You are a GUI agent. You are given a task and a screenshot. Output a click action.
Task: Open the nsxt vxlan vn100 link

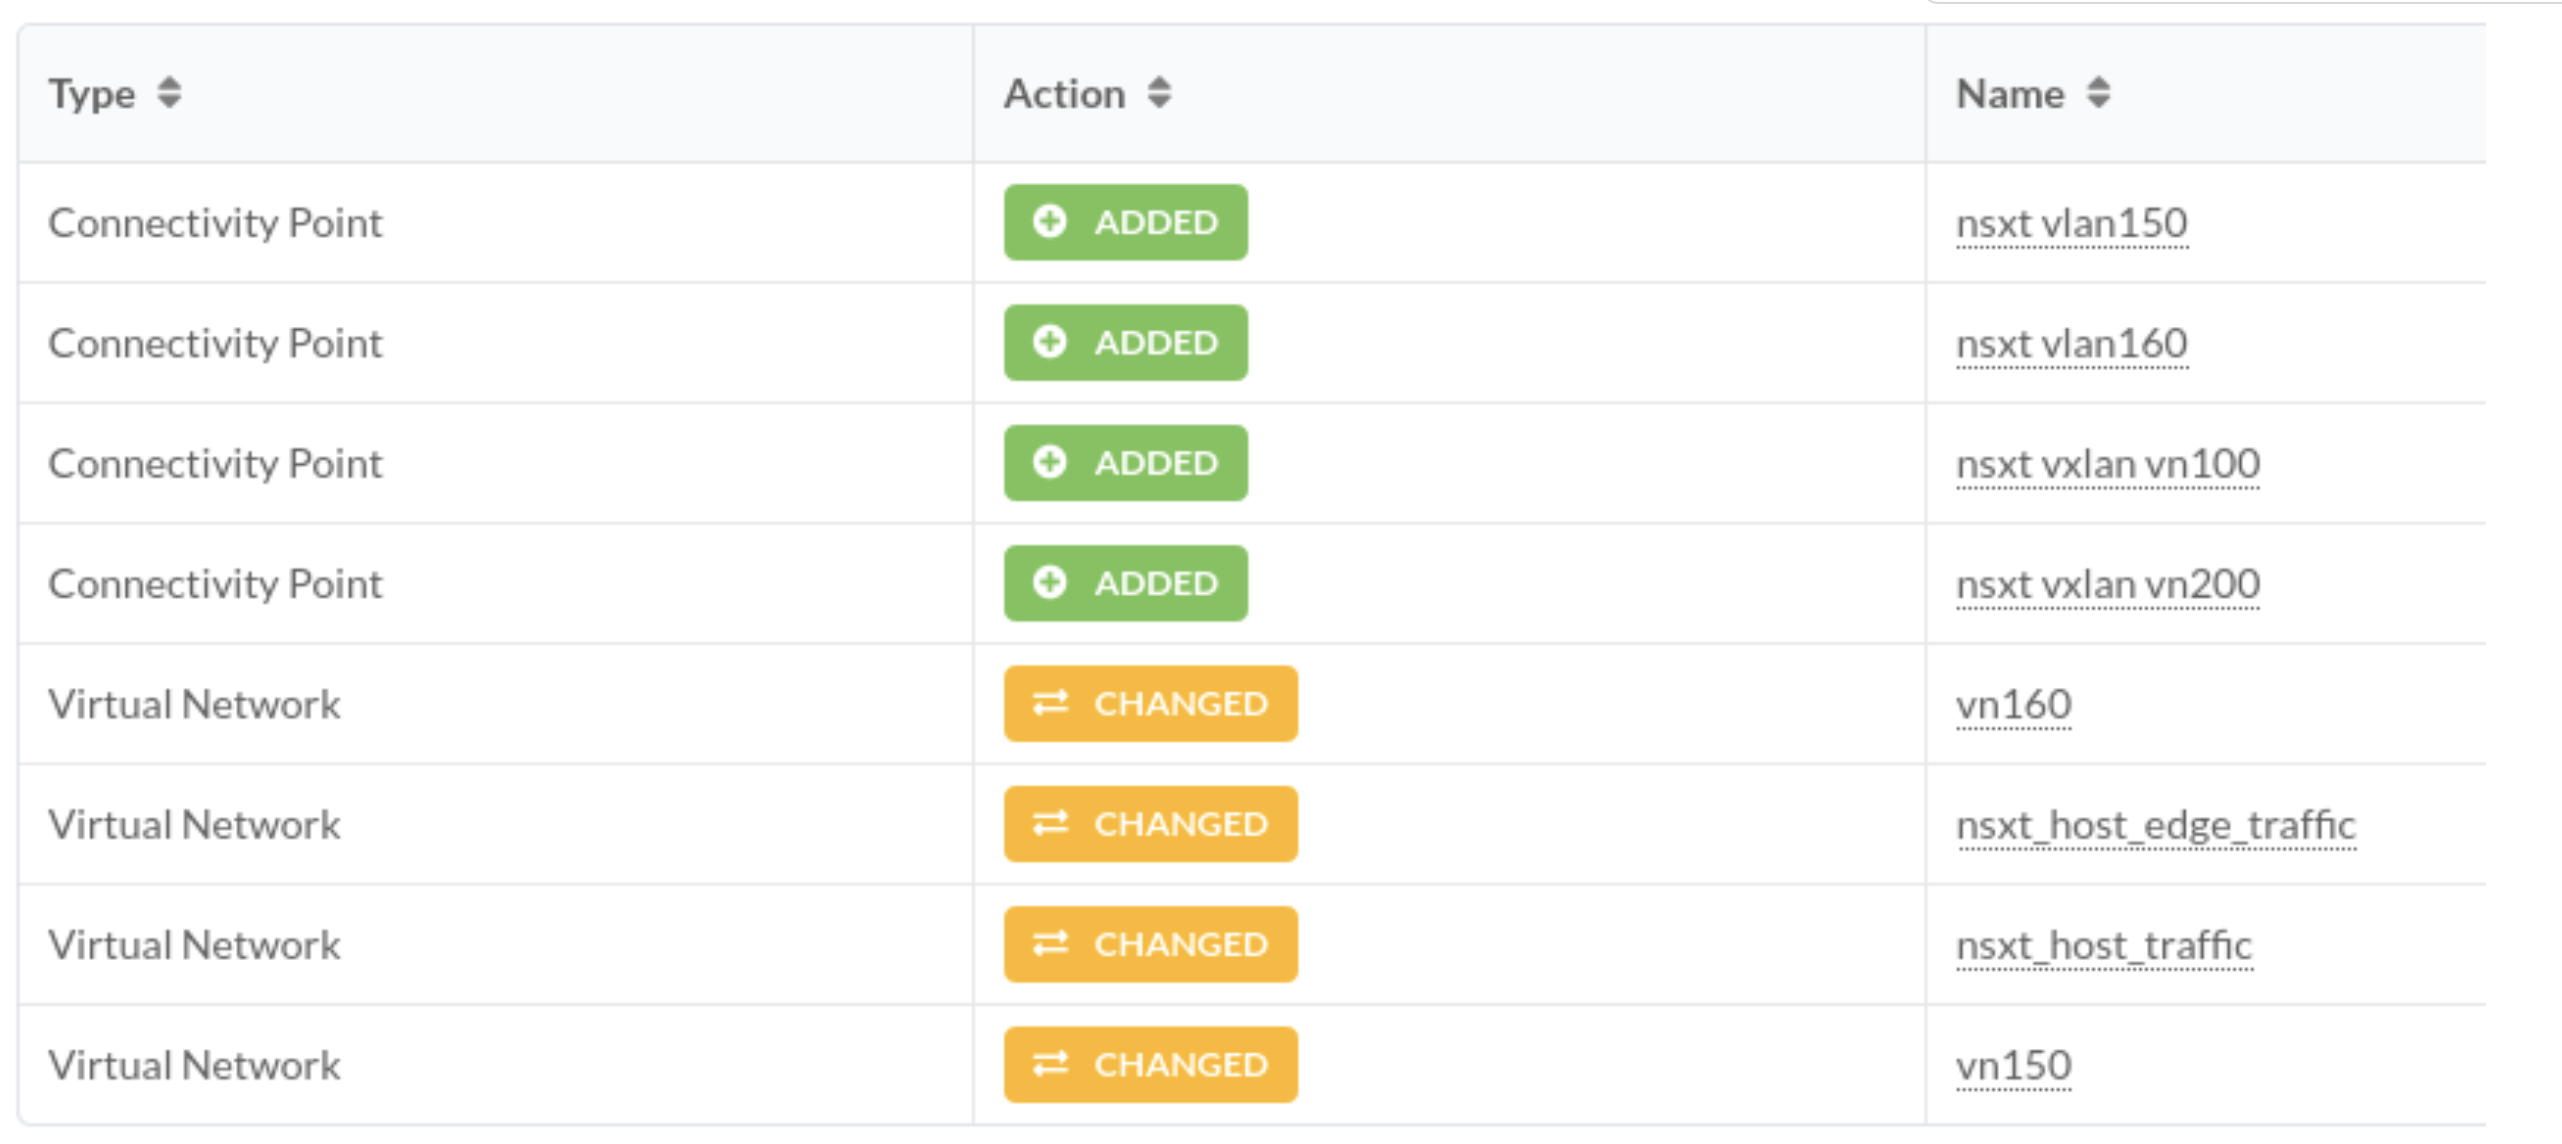click(x=2107, y=464)
